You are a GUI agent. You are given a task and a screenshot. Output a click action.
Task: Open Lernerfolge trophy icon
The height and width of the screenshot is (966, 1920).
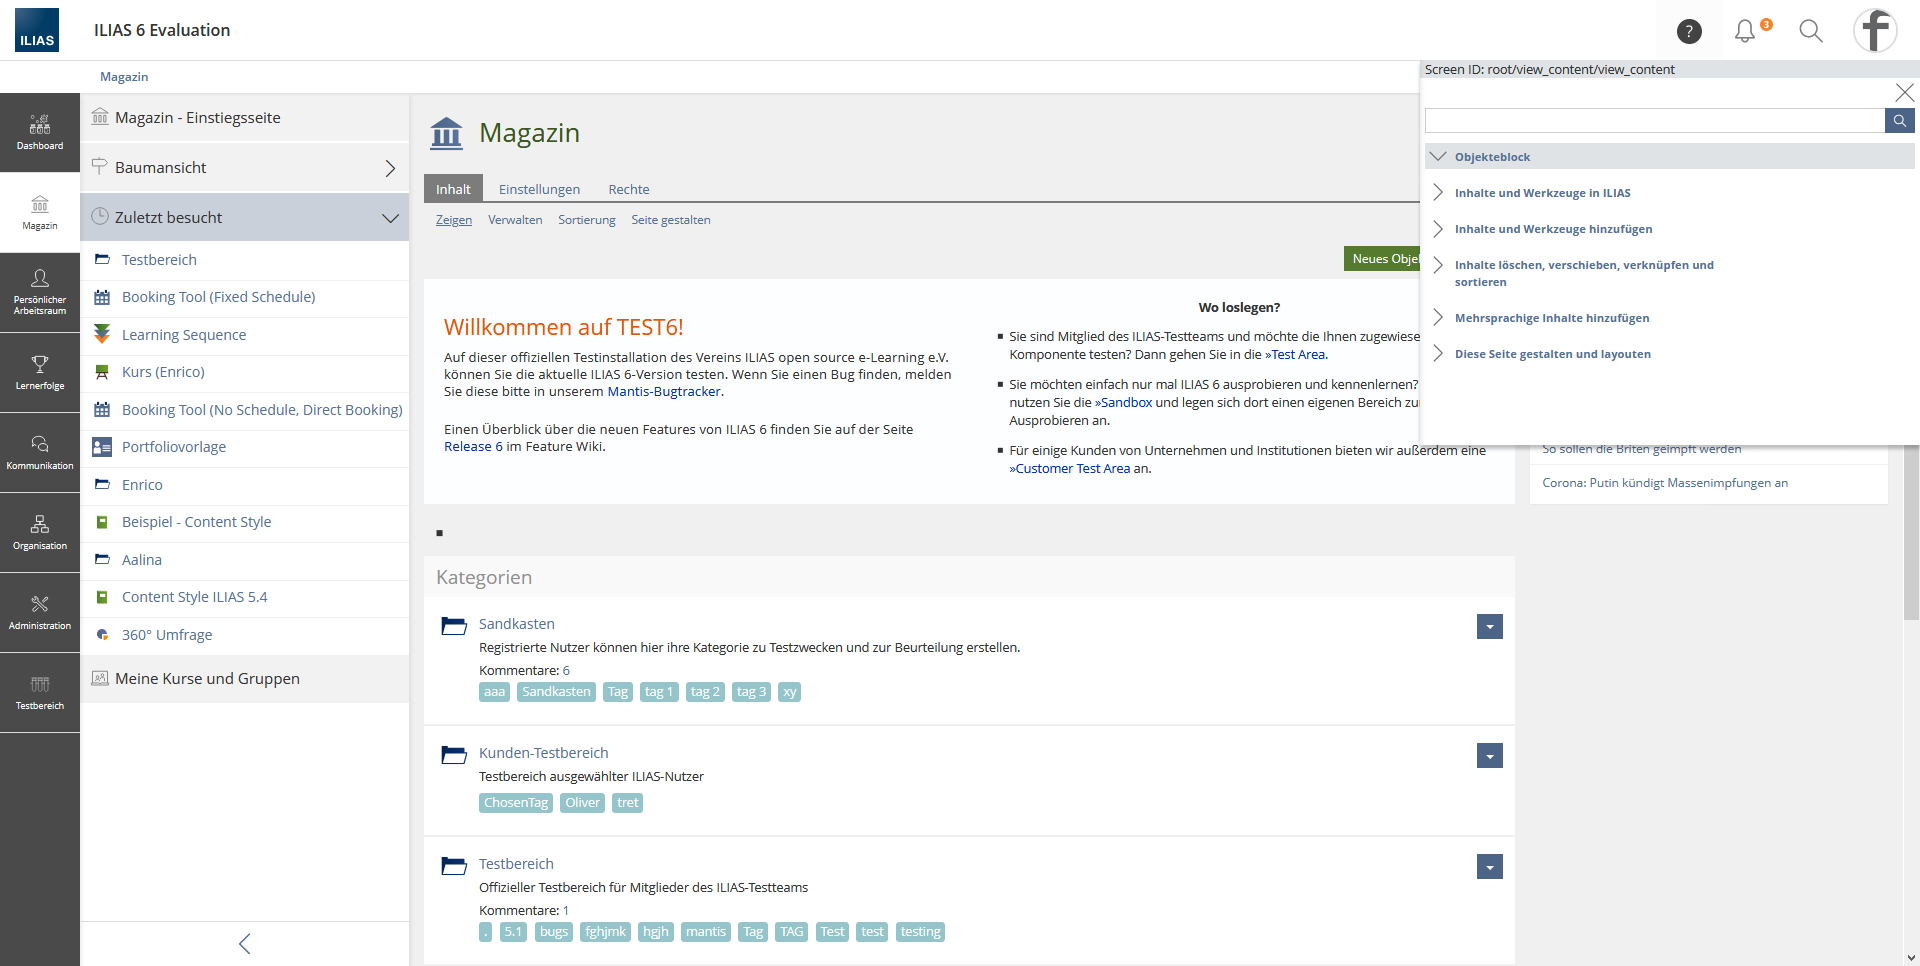40,372
